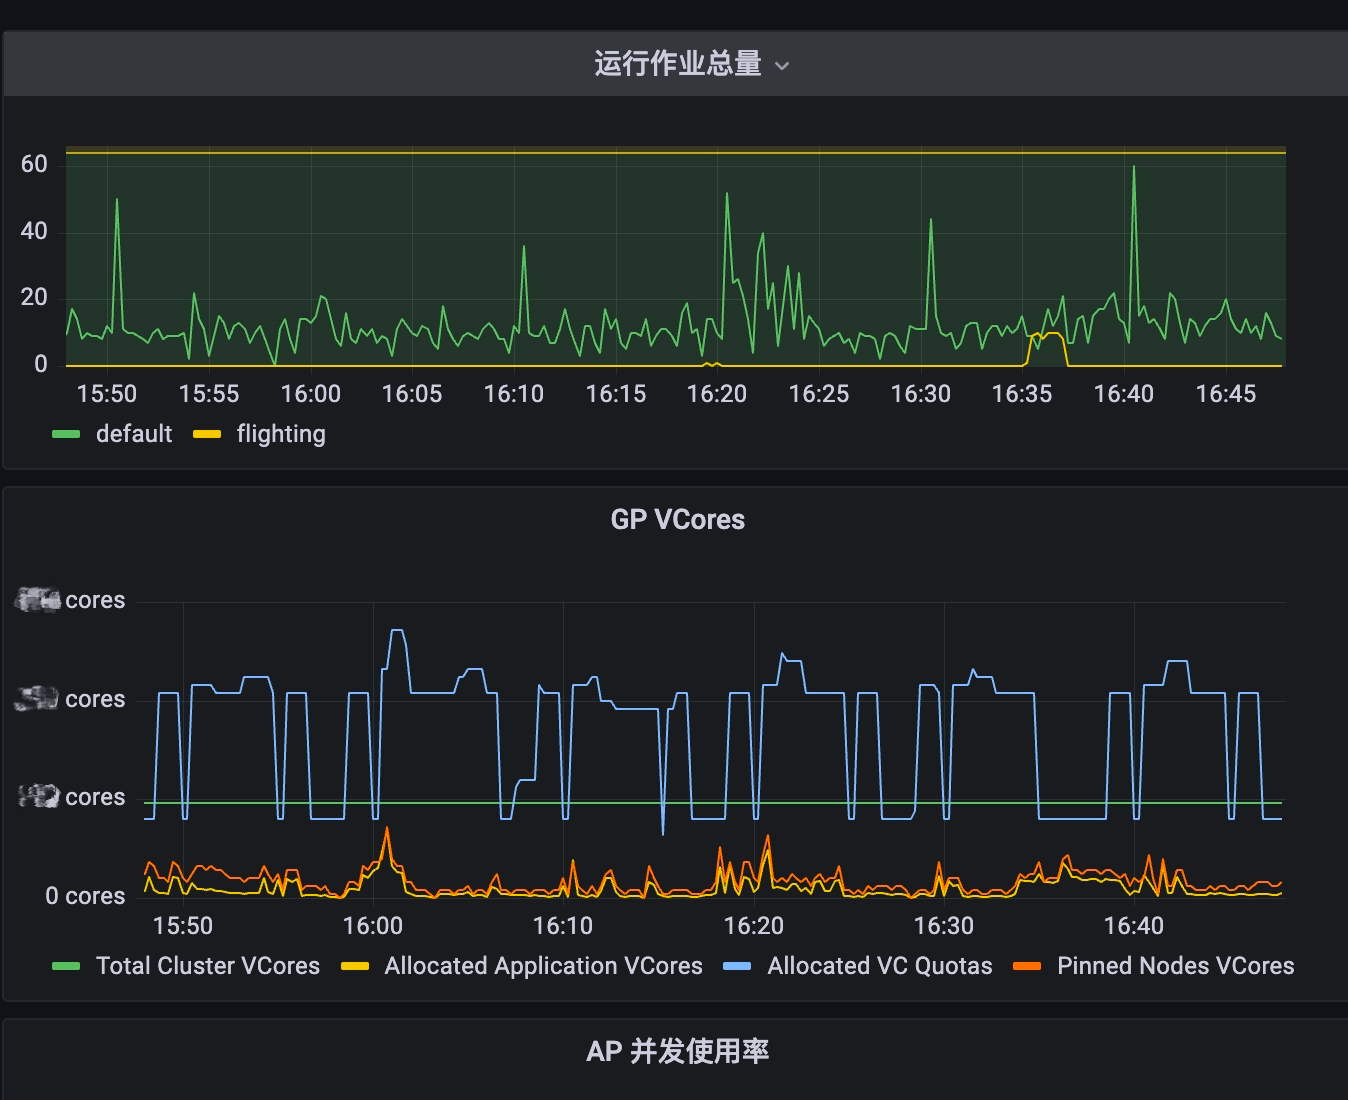Viewport: 1348px width, 1100px height.
Task: Click the highest blue peak in GP VCores
Action: (397, 631)
